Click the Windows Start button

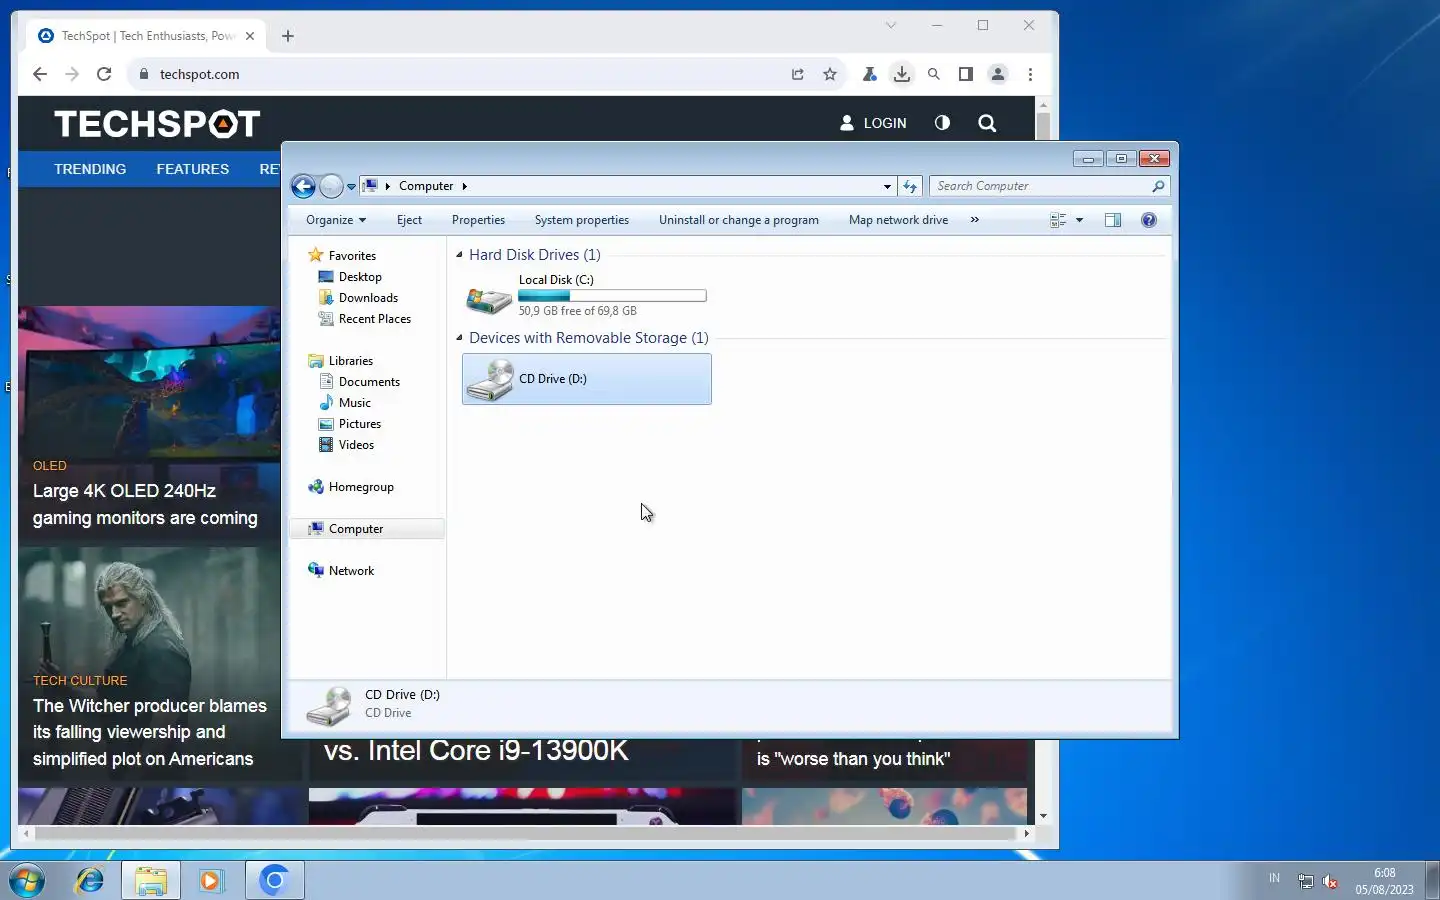click(x=27, y=880)
